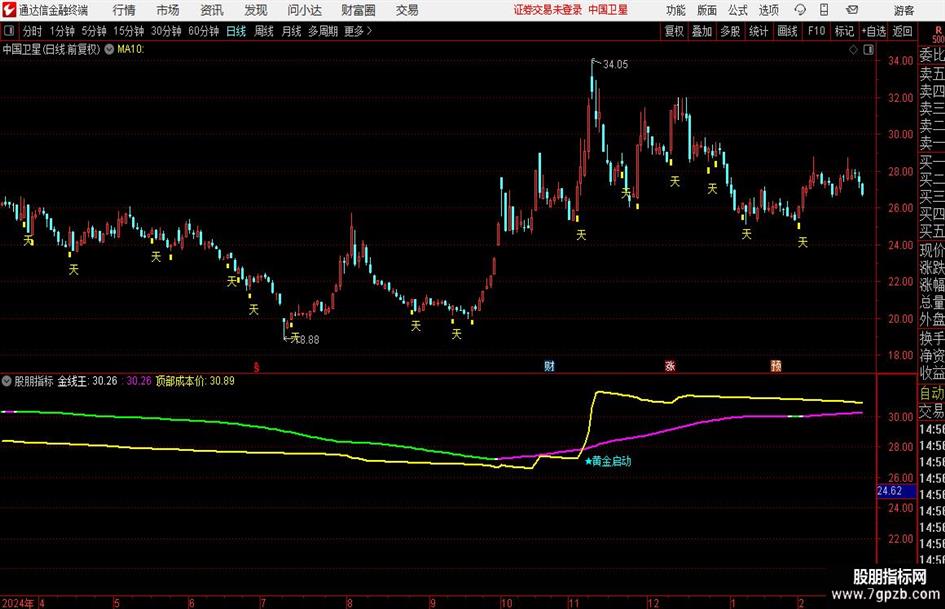Click the 证券交易未登录 login link
The image size is (945, 609).
(548, 10)
